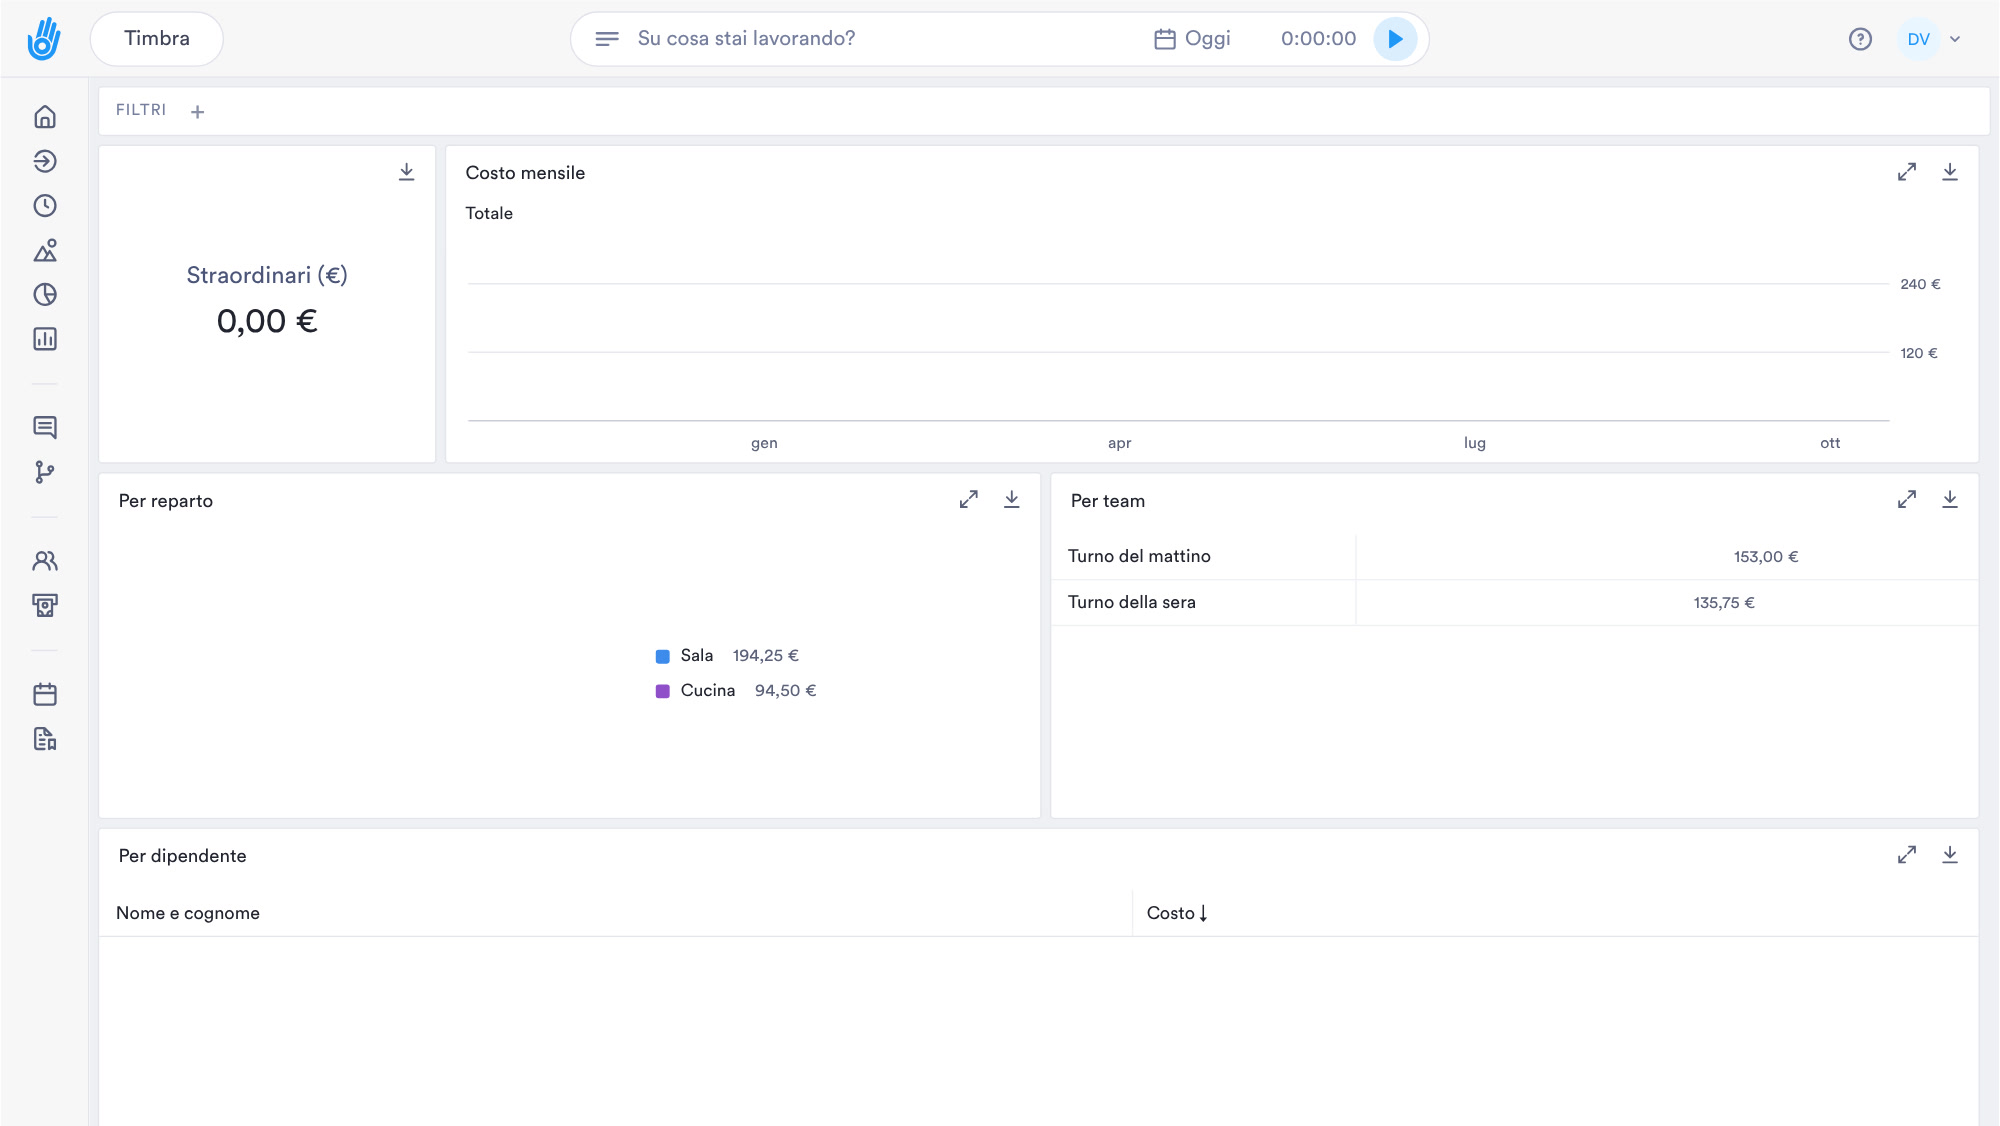Click the 135,75 € value
This screenshot has height=1126, width=2000.
1724,603
